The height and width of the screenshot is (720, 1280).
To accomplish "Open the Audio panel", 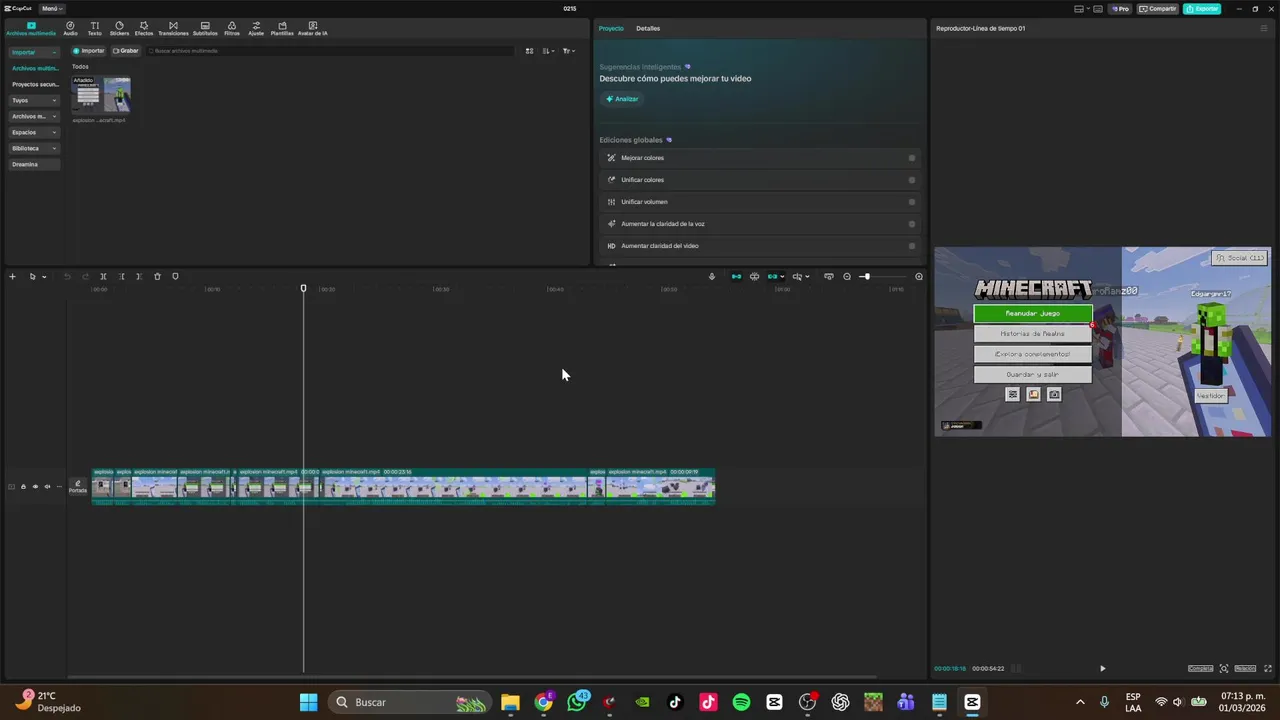I will (x=70, y=28).
